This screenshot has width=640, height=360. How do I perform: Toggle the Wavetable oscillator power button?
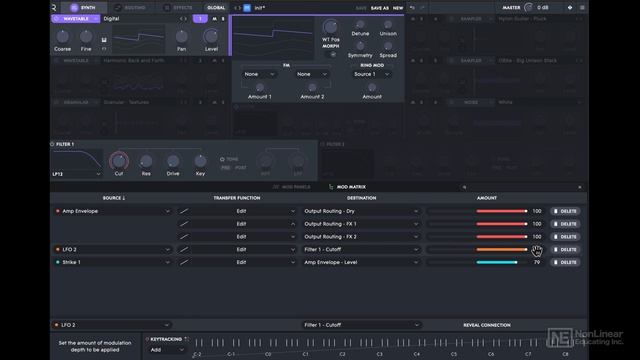pyautogui.click(x=56, y=19)
